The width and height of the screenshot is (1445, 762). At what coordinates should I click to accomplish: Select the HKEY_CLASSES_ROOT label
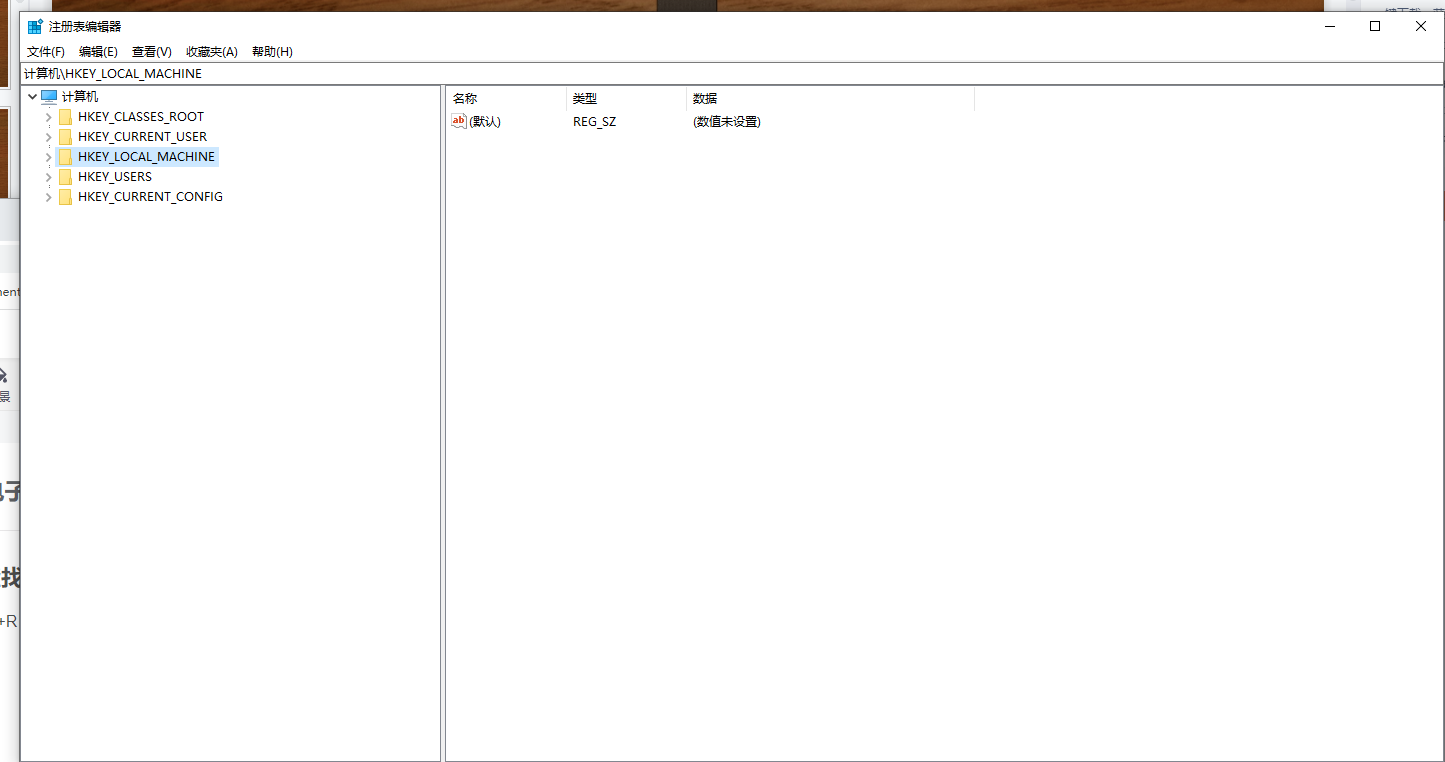tap(141, 117)
